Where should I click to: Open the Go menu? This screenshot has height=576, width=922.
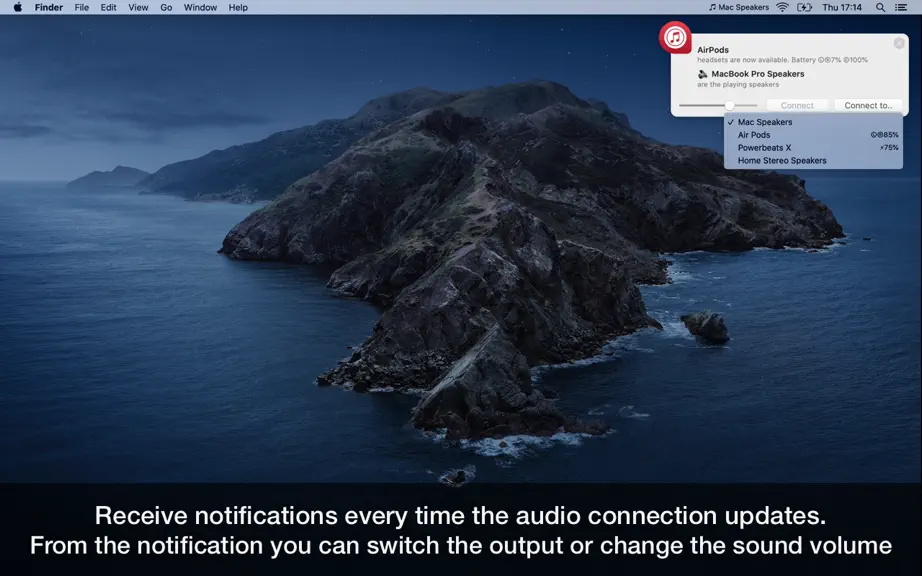[x=166, y=7]
